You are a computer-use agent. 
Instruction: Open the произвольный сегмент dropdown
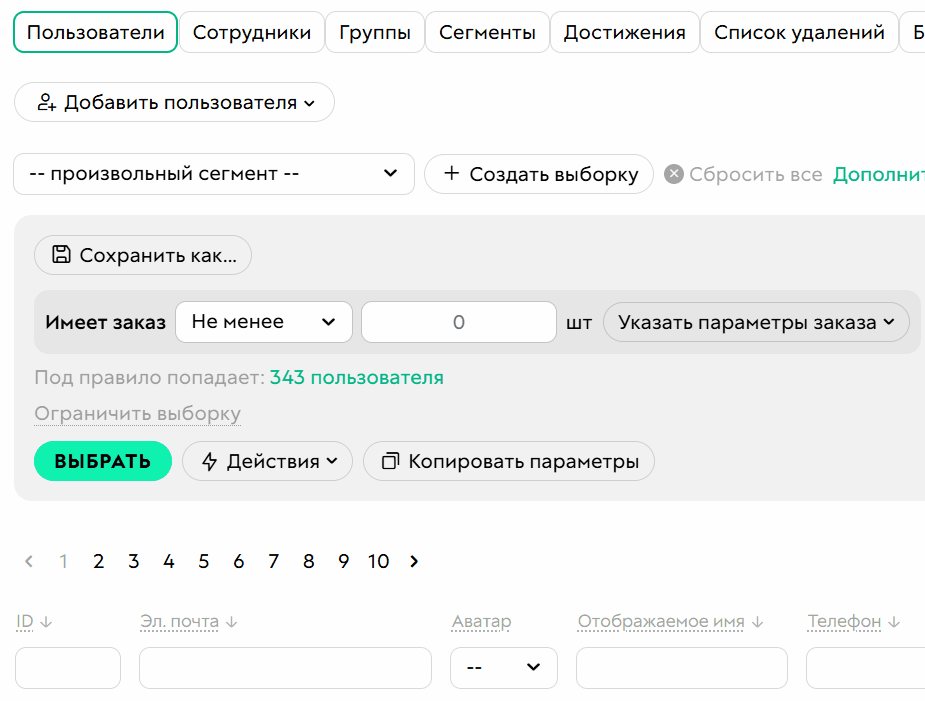[x=213, y=174]
